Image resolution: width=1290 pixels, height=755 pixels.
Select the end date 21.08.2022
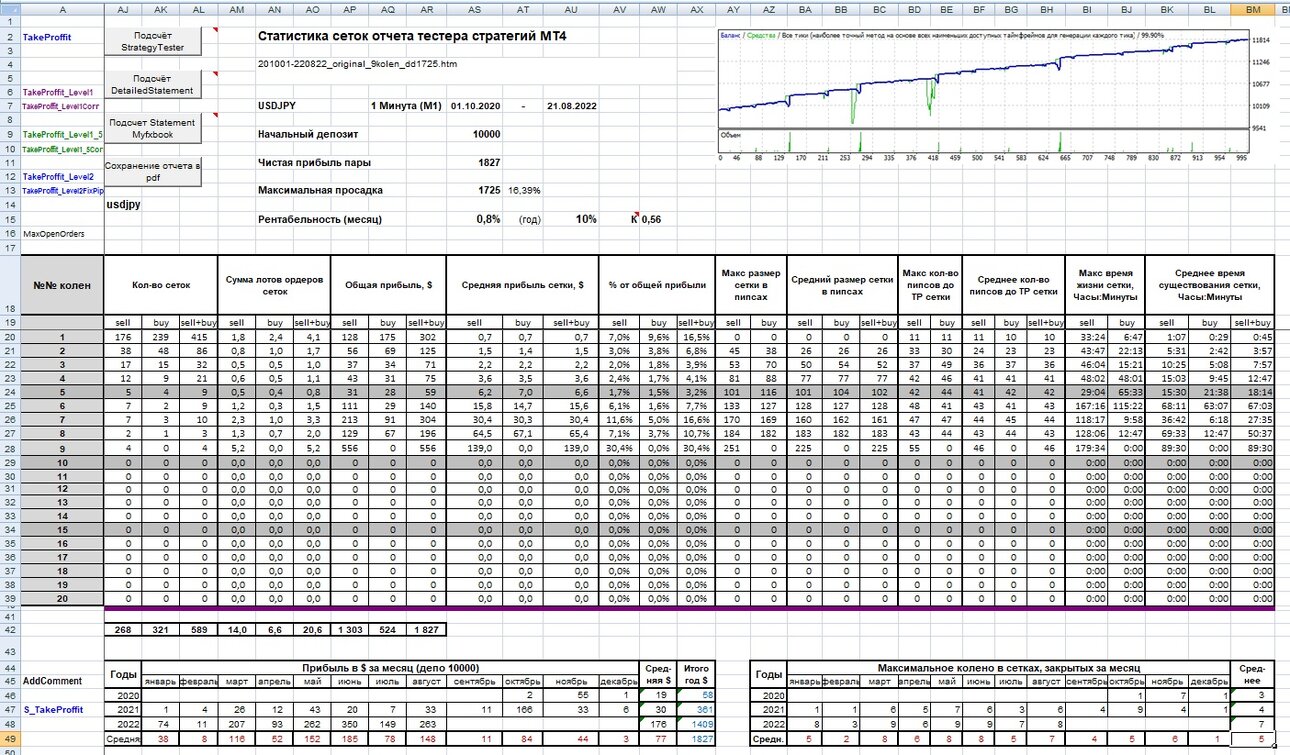coord(571,105)
